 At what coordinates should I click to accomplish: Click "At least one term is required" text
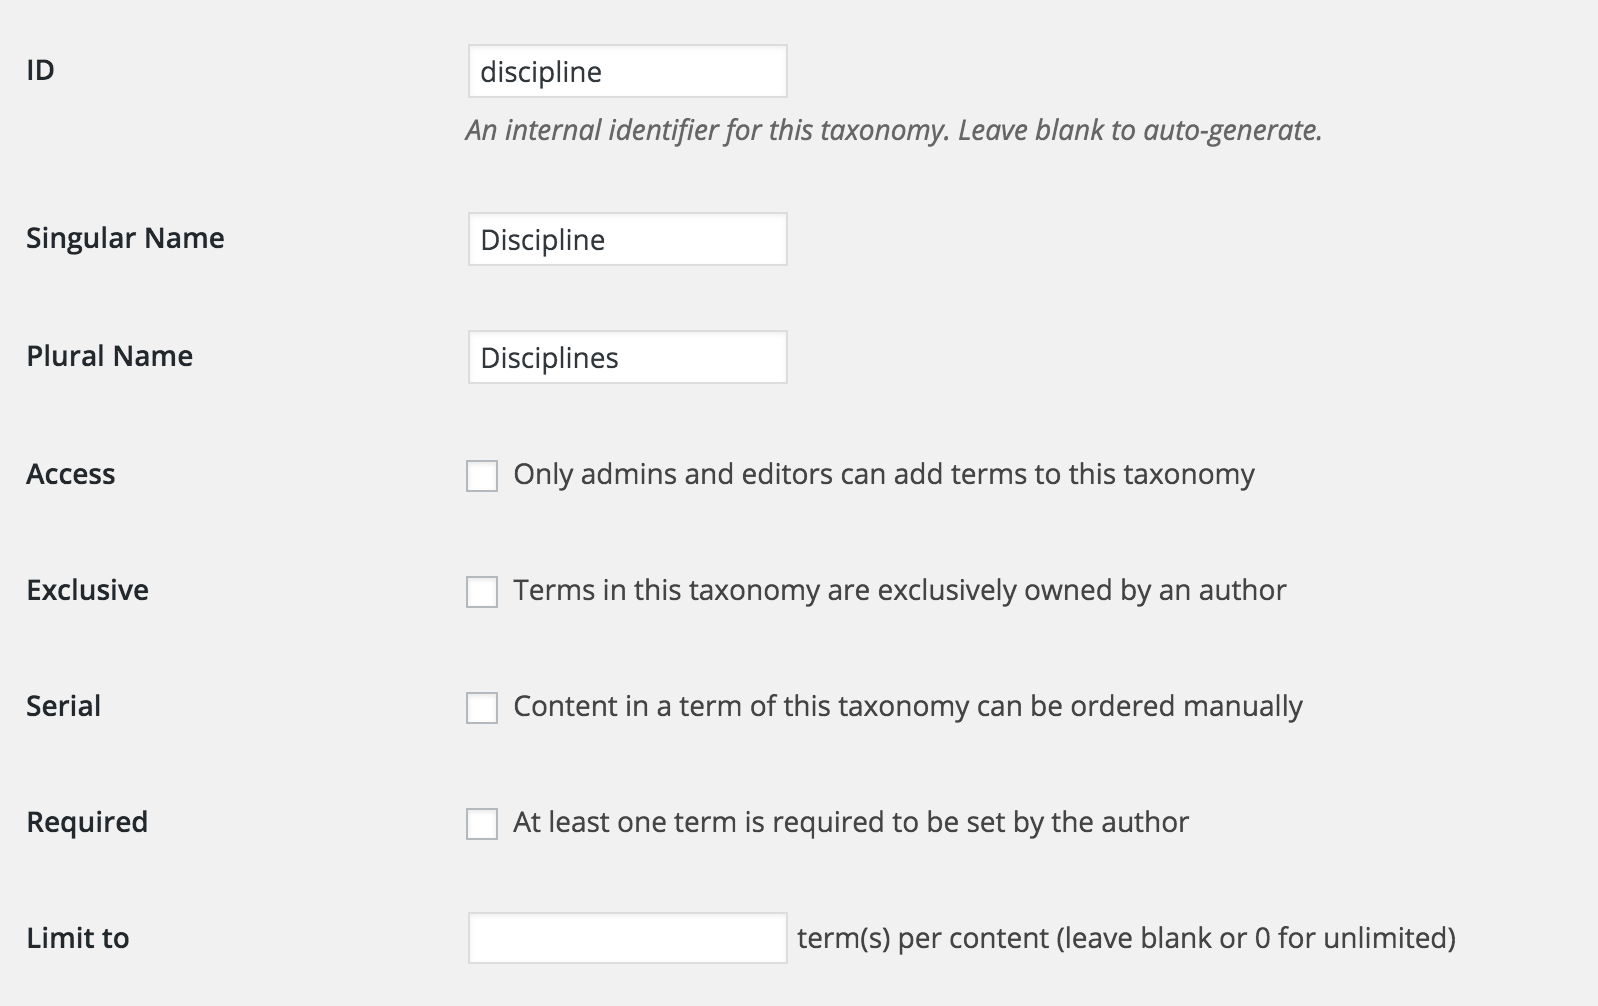tap(851, 822)
